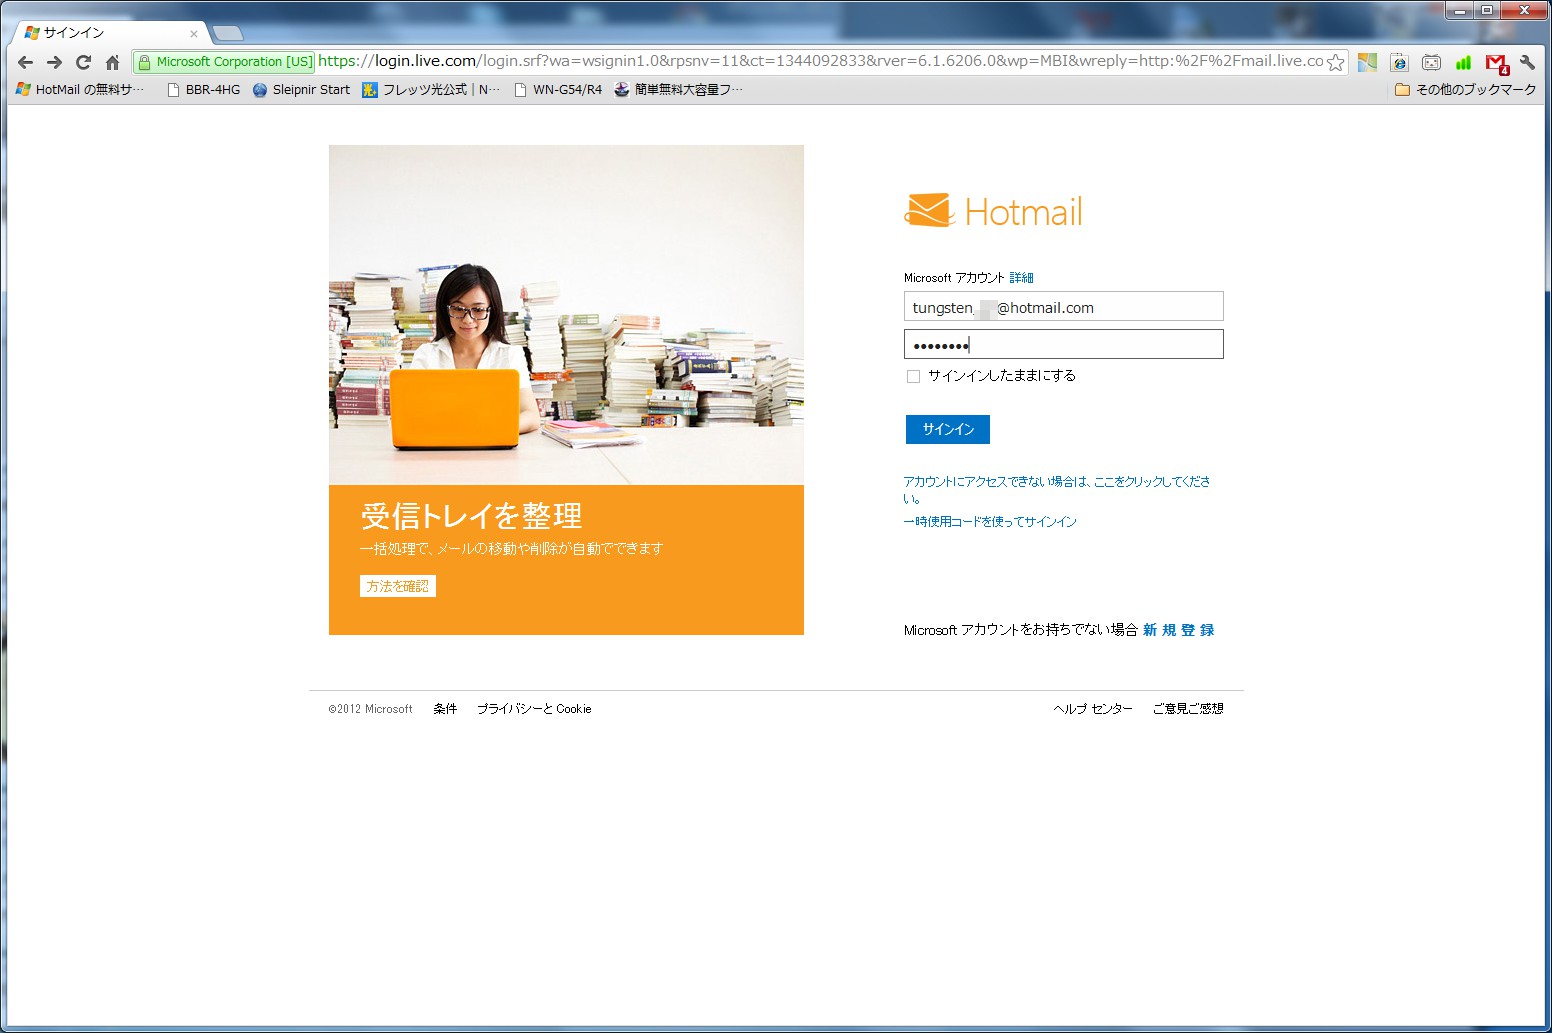Click the password input field
The width and height of the screenshot is (1552, 1033).
tap(1063, 345)
